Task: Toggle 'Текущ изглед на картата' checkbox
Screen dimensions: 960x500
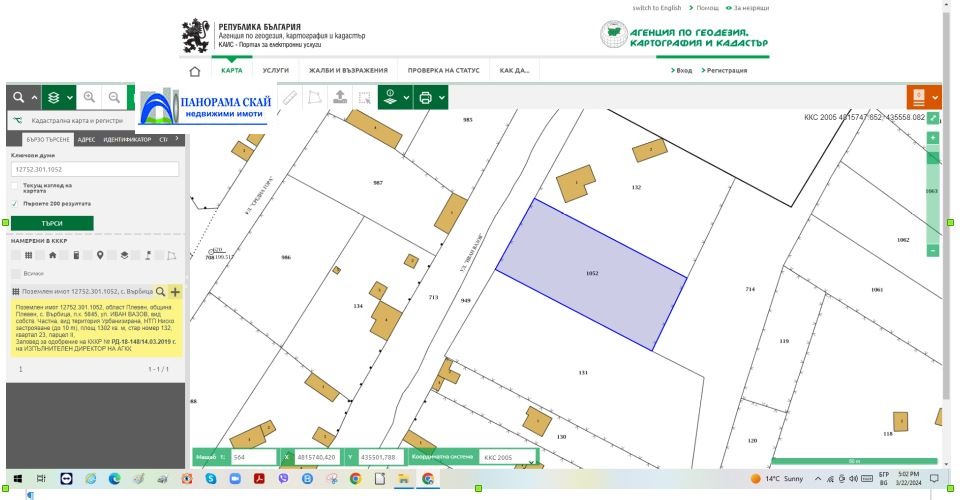Action: (15, 186)
